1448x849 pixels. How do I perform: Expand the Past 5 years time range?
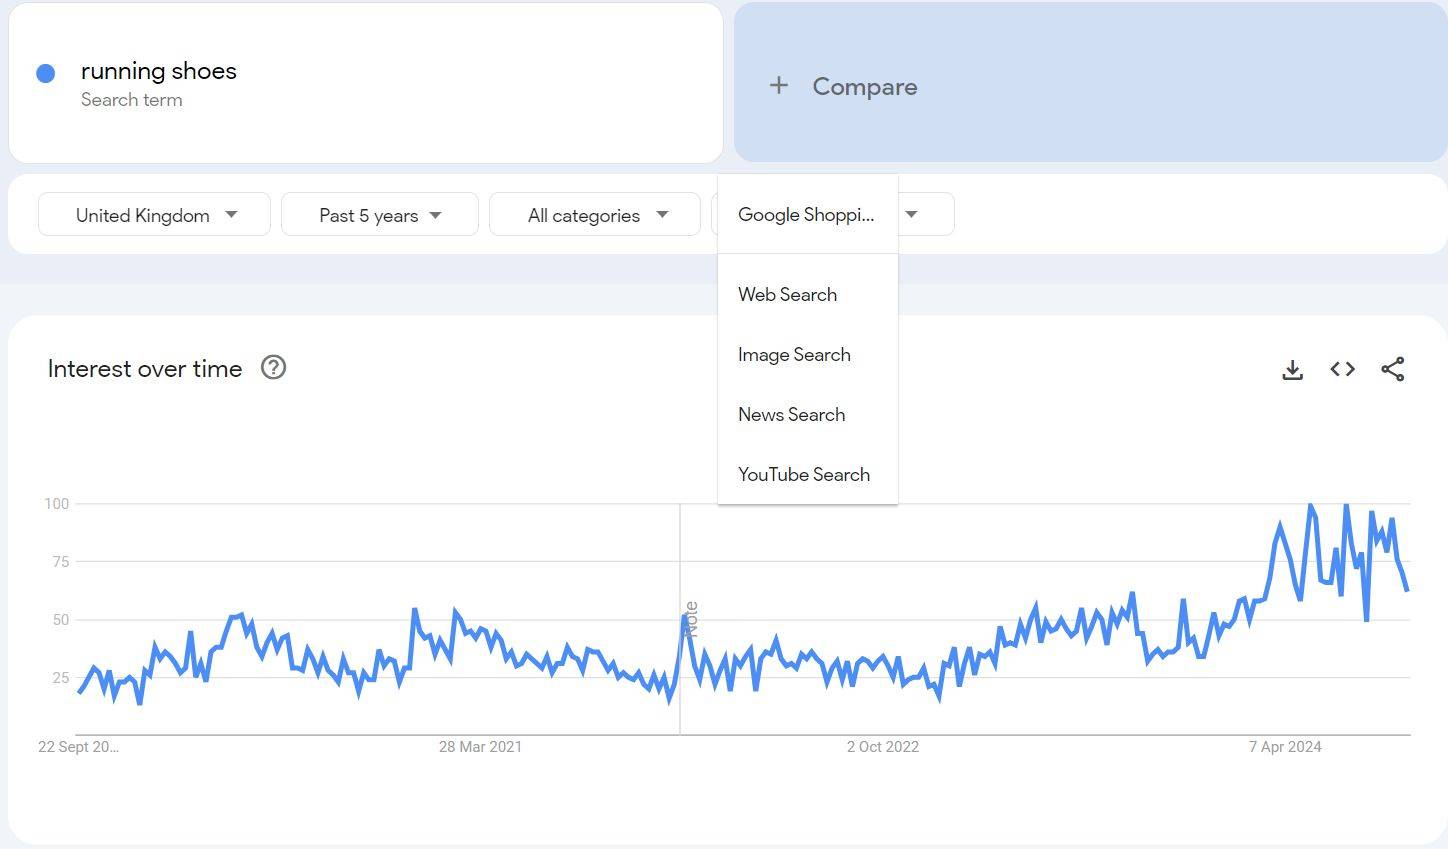tap(380, 214)
